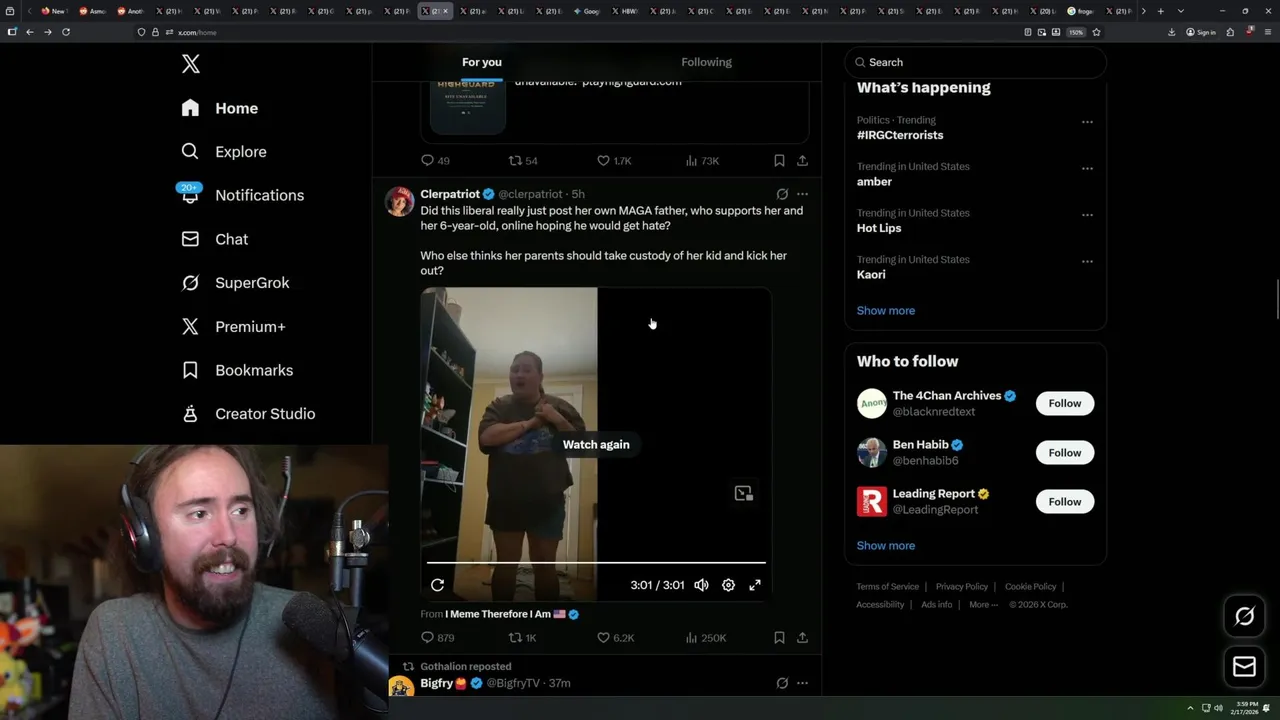Replay the video with replay icon

pyautogui.click(x=437, y=585)
